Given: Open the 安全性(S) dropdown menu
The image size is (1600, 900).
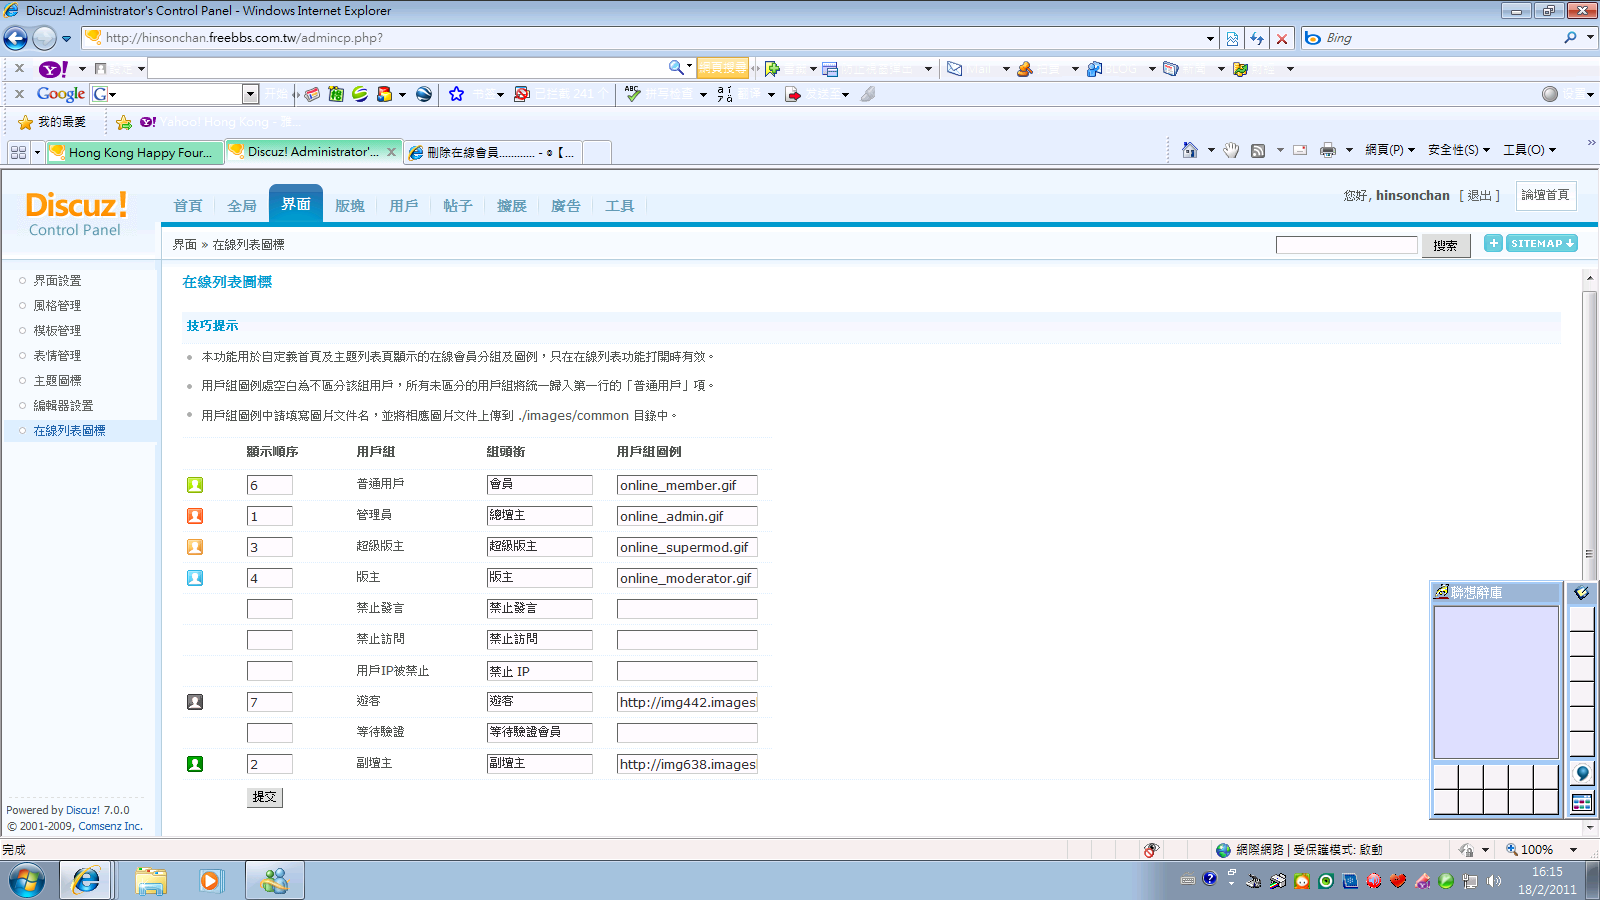Looking at the screenshot, I should tap(1458, 150).
